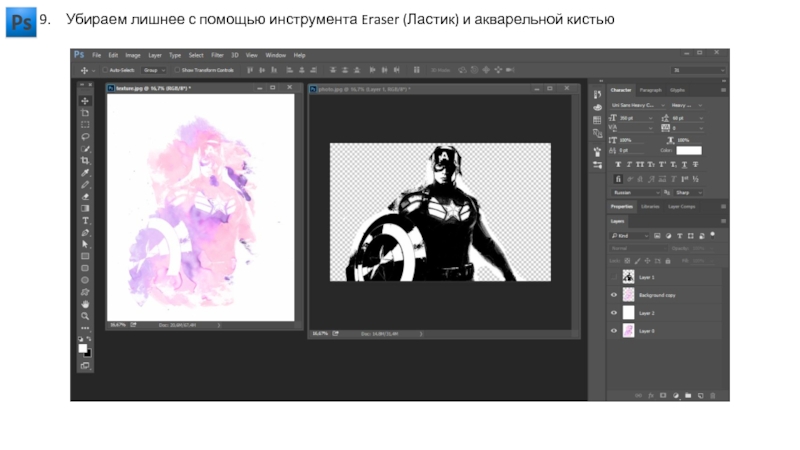
Task: Open the font size dropdown
Action: [x=636, y=118]
